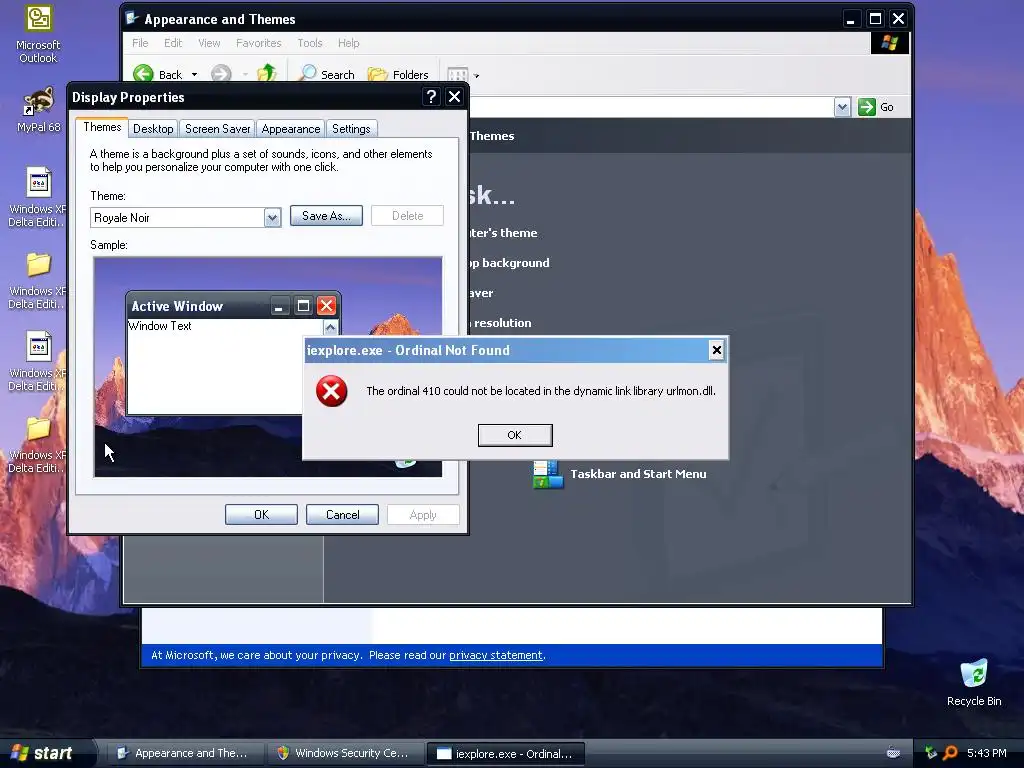This screenshot has height=768, width=1024.
Task: Open the Back history dropdown arrow
Action: coord(194,75)
